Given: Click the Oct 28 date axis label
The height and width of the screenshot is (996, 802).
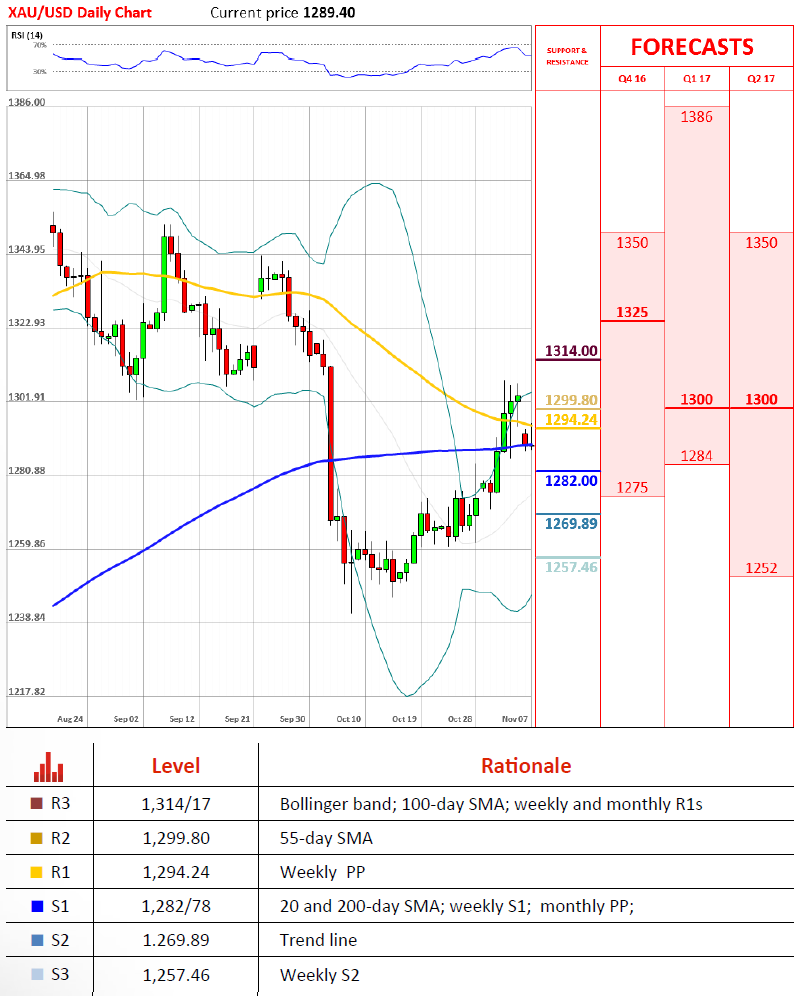Looking at the screenshot, I should (x=460, y=719).
